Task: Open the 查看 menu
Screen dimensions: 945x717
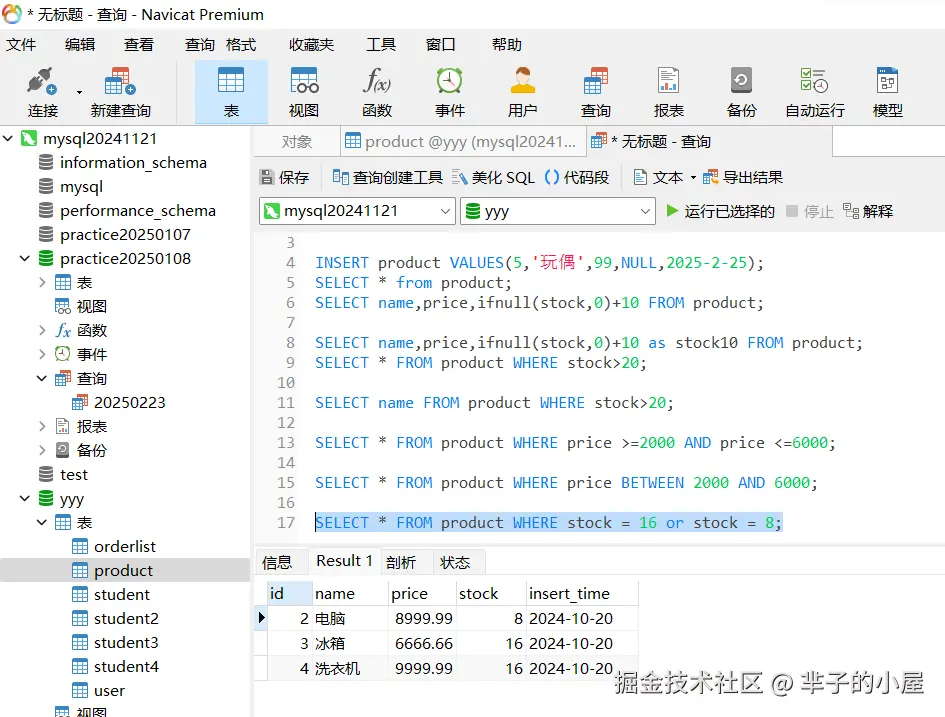Action: pyautogui.click(x=139, y=45)
